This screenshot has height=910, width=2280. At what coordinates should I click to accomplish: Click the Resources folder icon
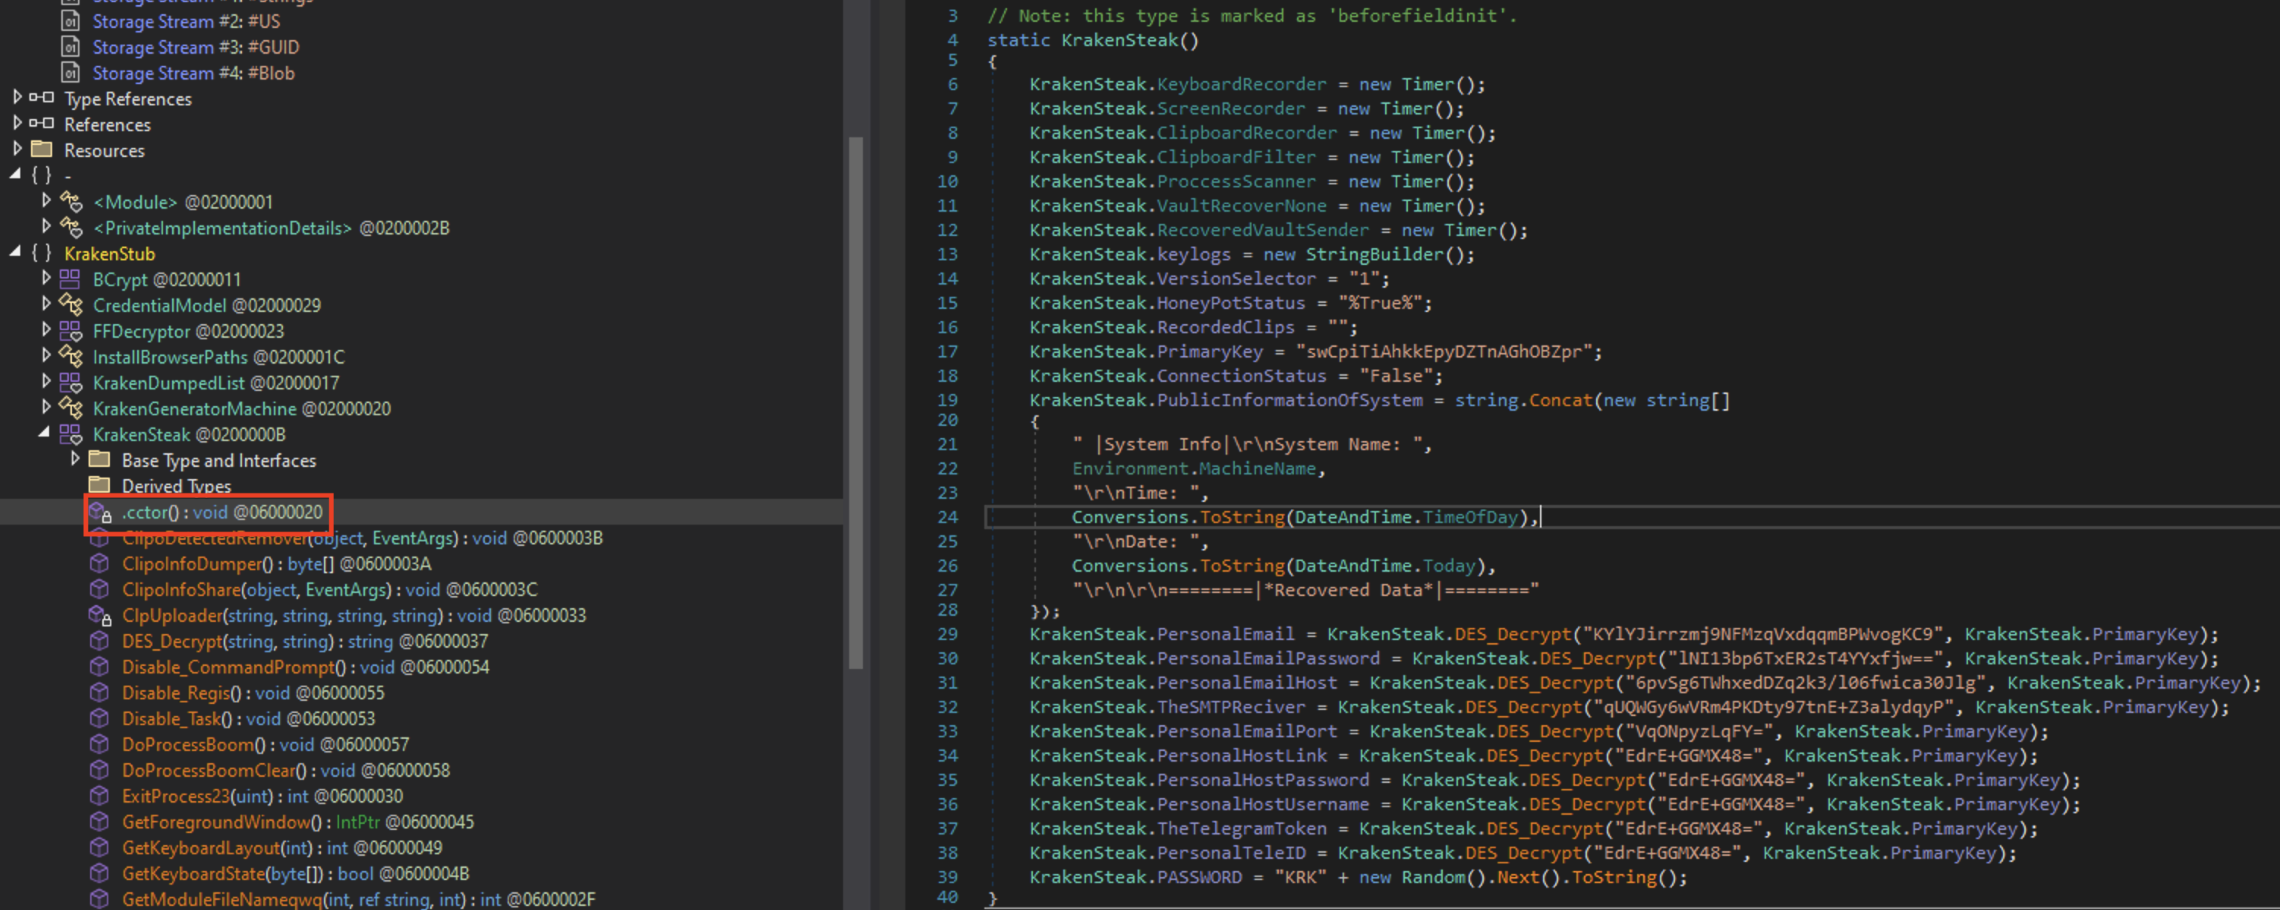[x=42, y=150]
